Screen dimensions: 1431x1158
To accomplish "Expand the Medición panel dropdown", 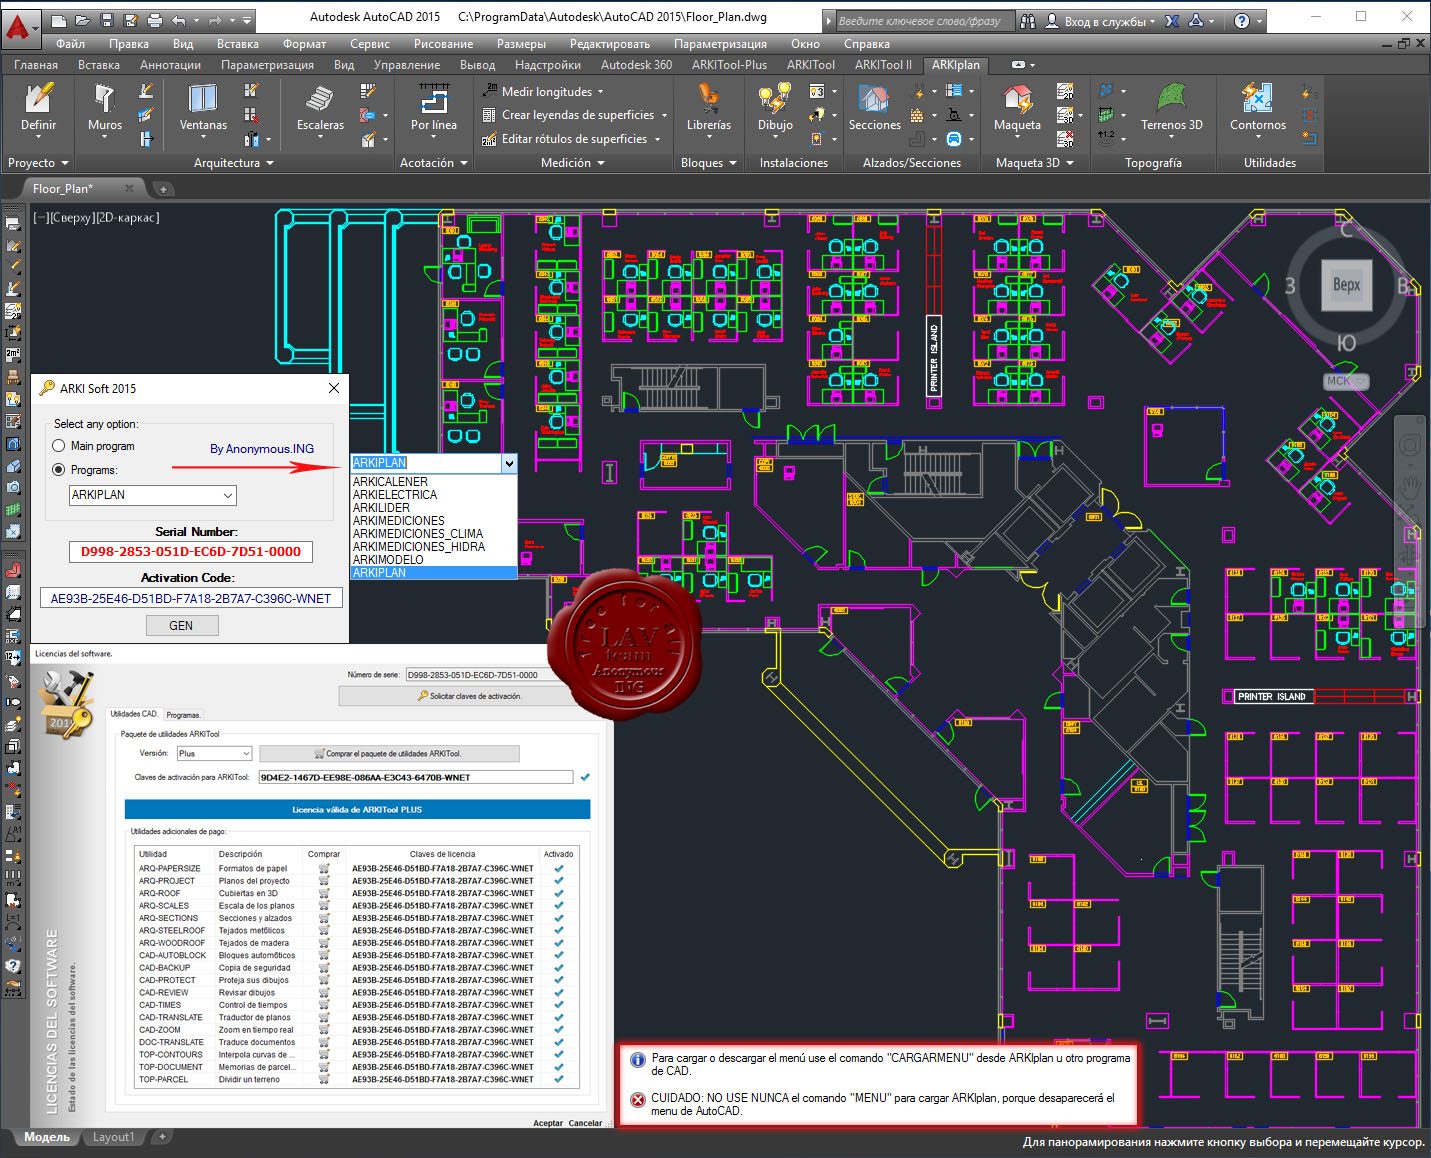I will 573,163.
